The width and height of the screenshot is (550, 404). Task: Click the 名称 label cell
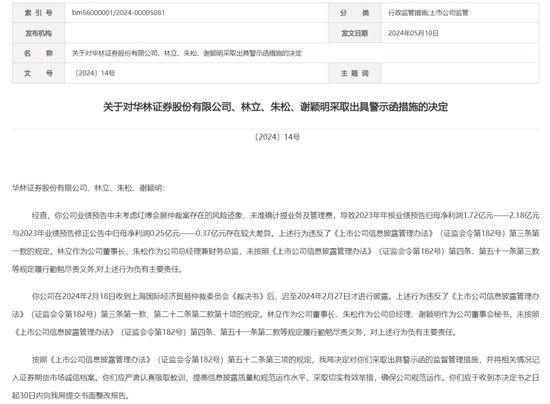pyautogui.click(x=39, y=53)
